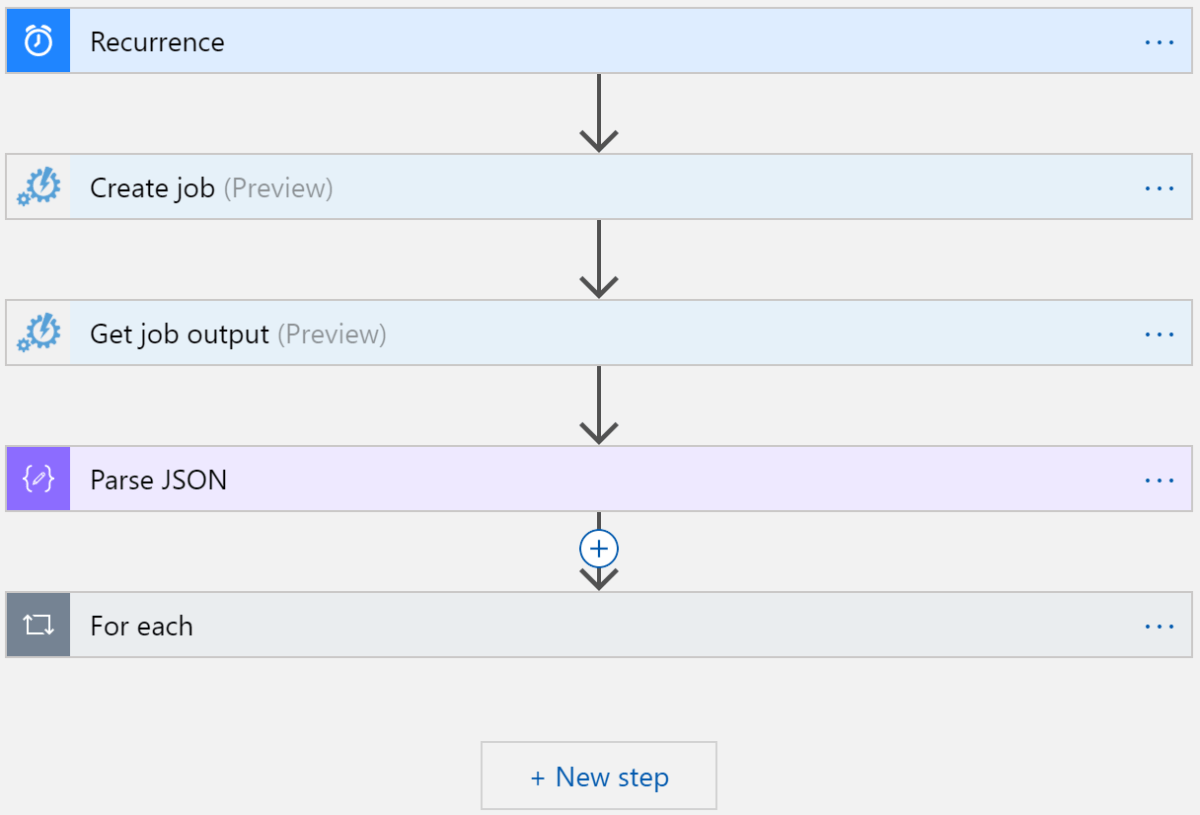Click the Get job output connector icon
Viewport: 1200px width, 815px height.
(36, 333)
